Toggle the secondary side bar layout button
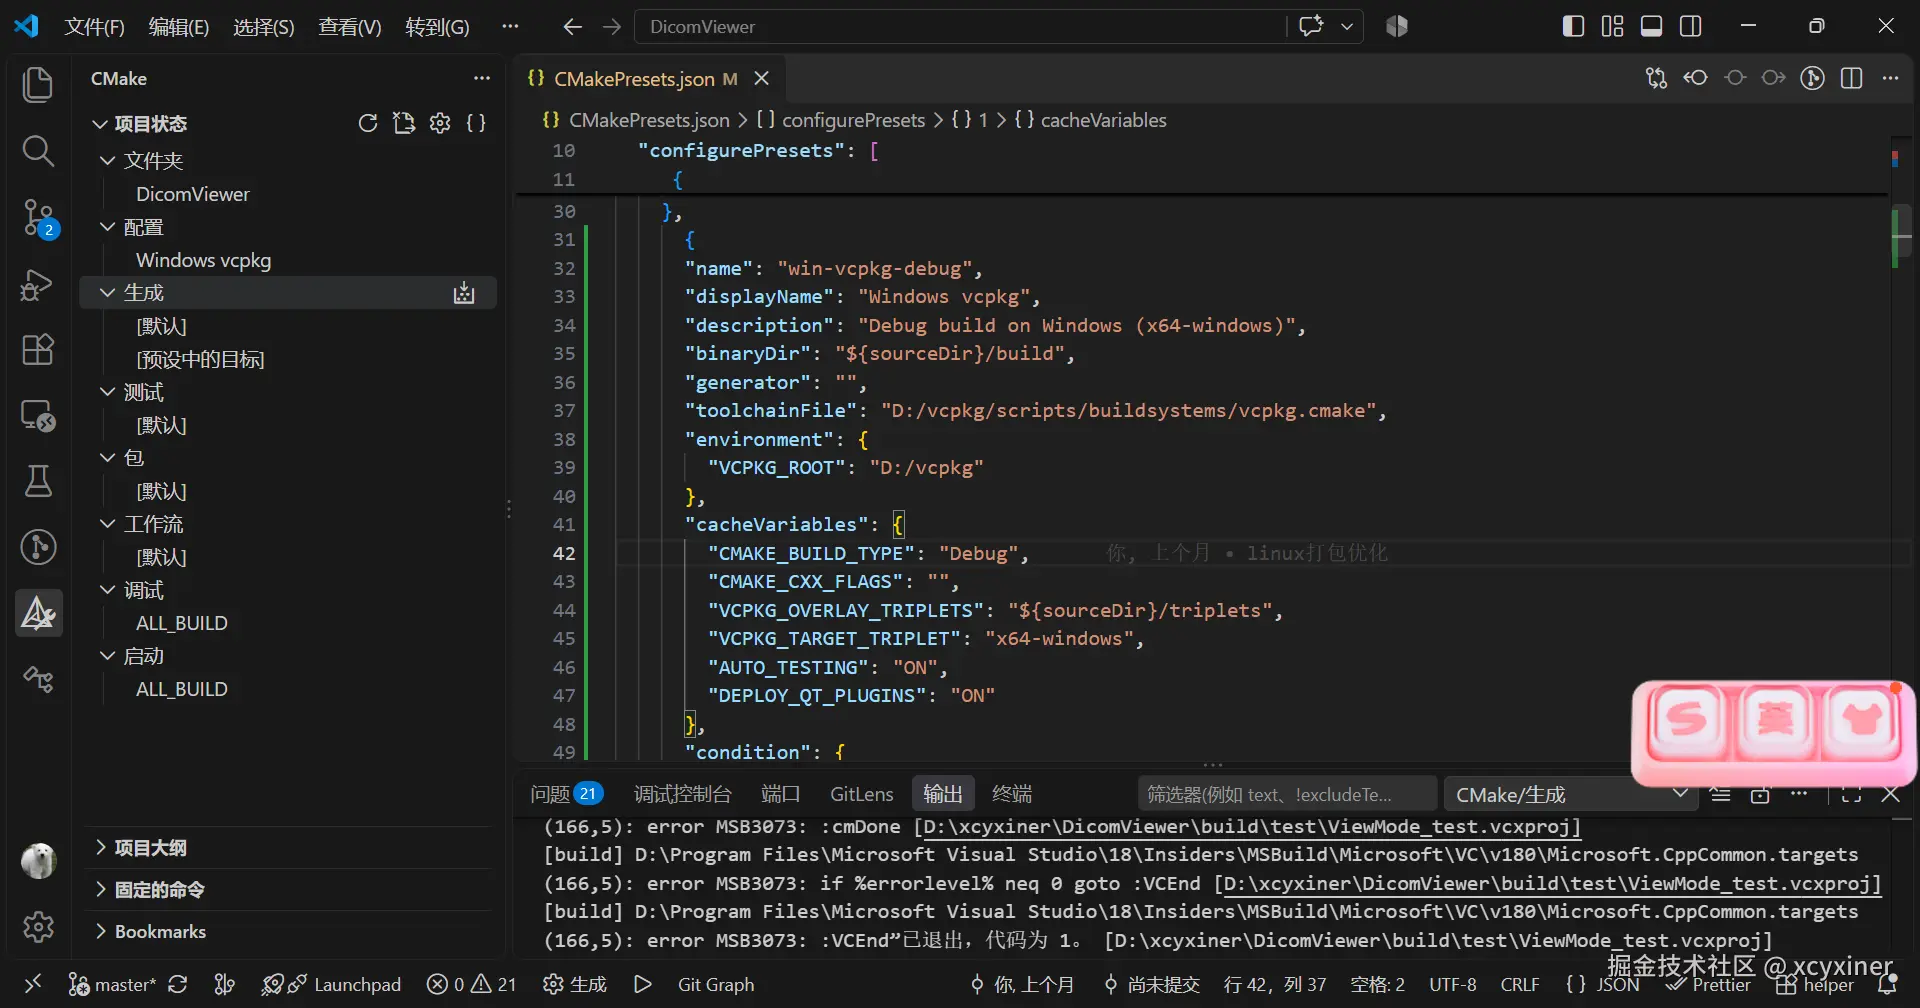 click(x=1691, y=26)
